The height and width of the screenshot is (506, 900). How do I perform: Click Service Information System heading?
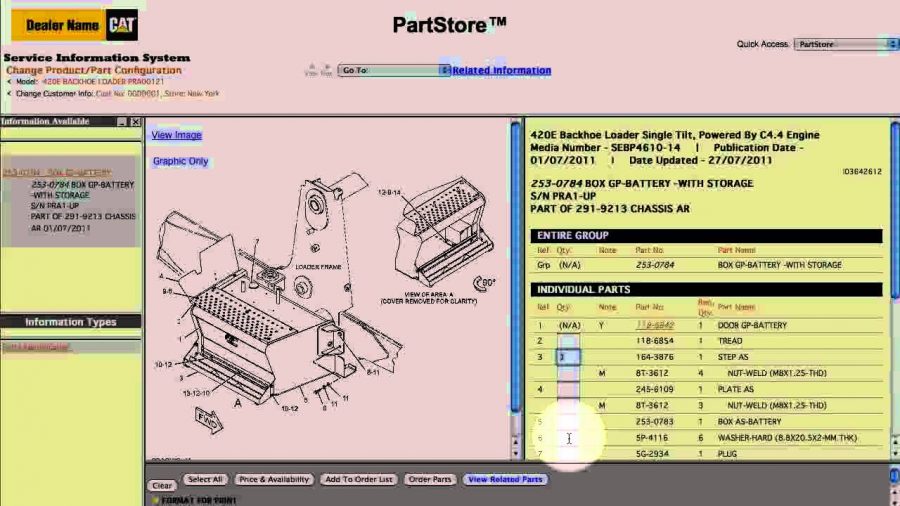(x=96, y=57)
